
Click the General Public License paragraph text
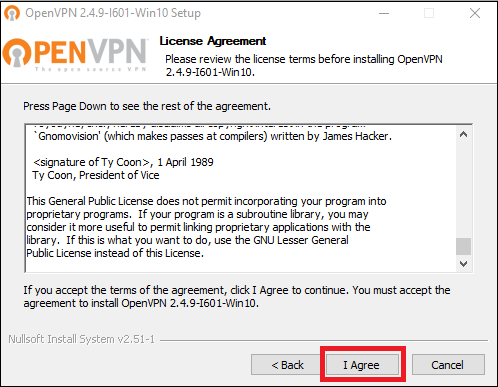coord(206,227)
